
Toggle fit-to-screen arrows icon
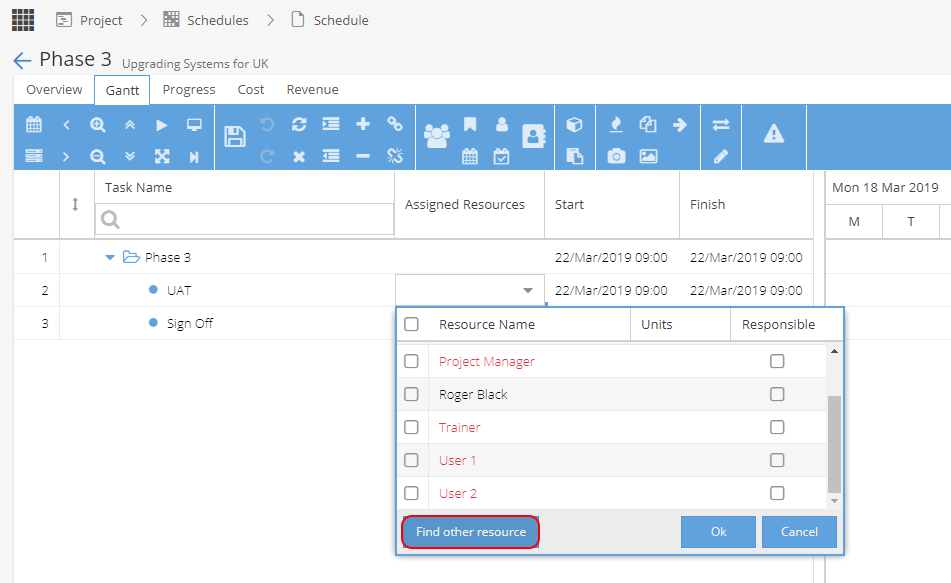[x=162, y=157]
